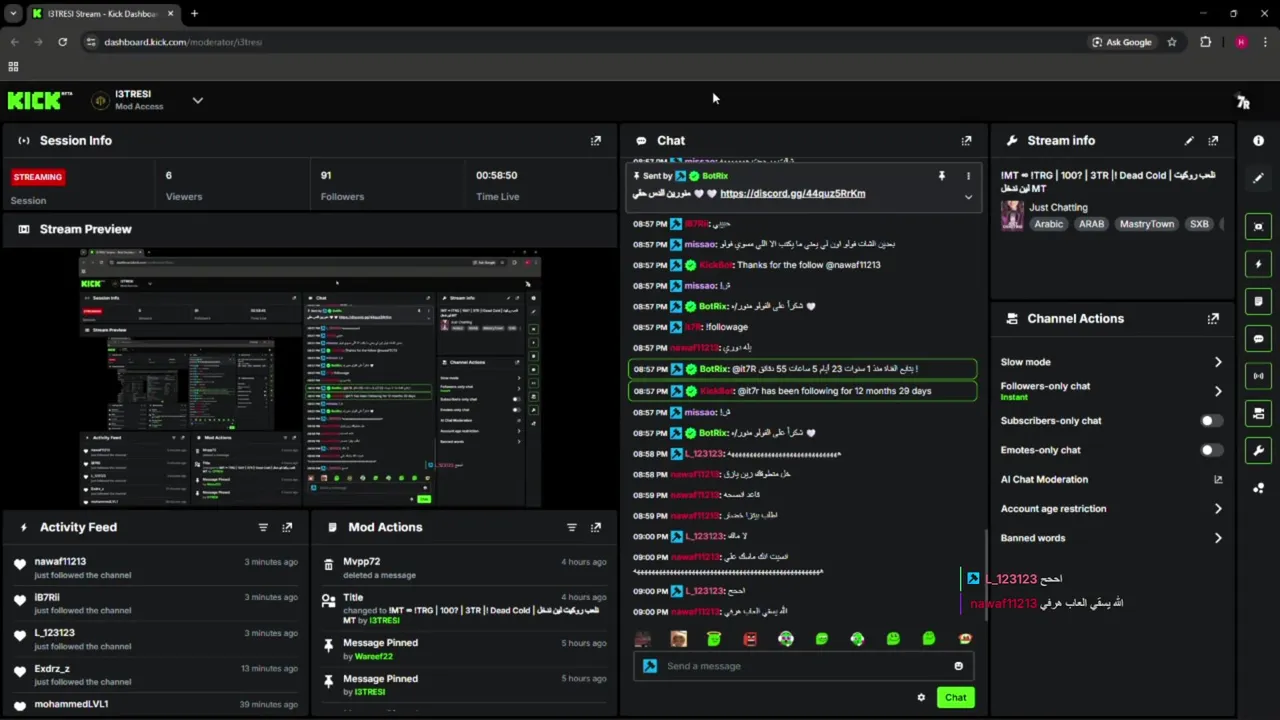This screenshot has width=1280, height=720.
Task: Click the ARAB stream tag
Action: pos(1091,224)
